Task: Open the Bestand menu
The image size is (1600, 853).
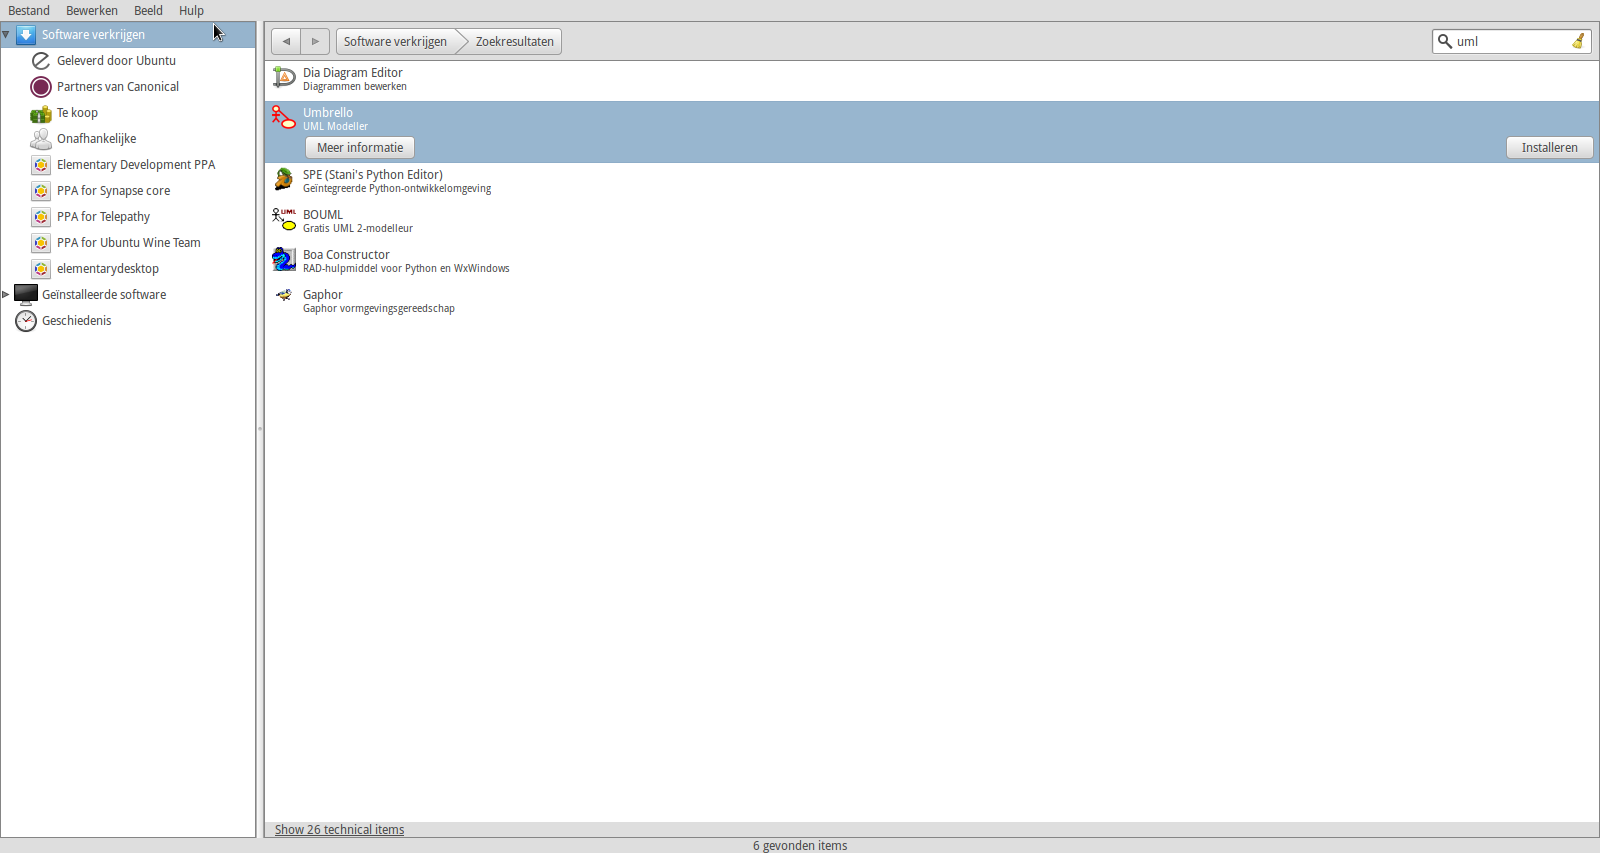Action: click(x=29, y=11)
